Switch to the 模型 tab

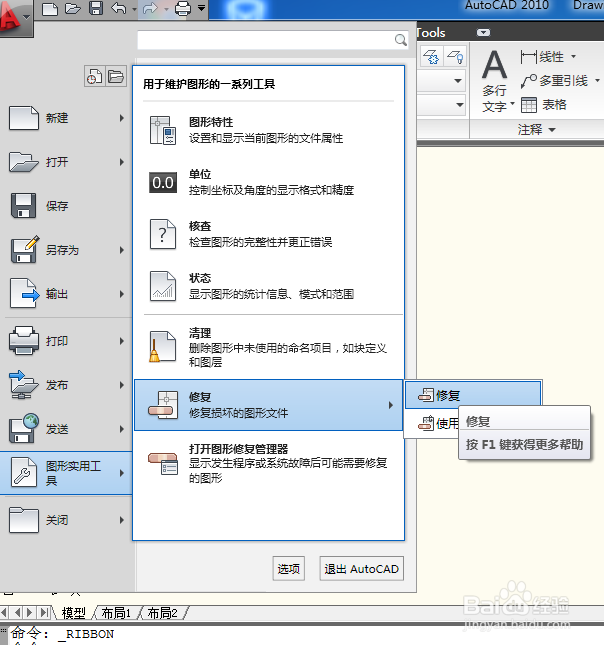tap(74, 613)
